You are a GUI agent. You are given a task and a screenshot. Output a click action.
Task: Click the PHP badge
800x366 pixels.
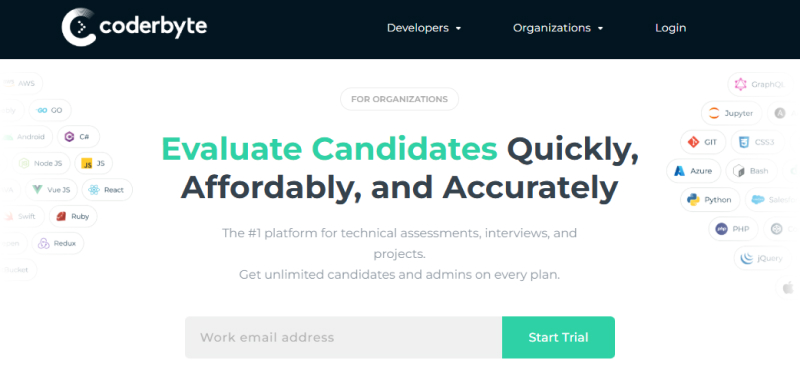[x=733, y=229]
